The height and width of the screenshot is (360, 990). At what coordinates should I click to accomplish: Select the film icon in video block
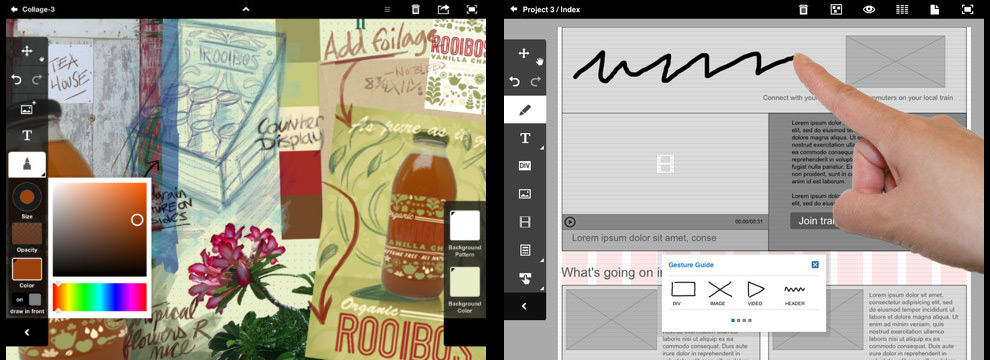tap(665, 164)
